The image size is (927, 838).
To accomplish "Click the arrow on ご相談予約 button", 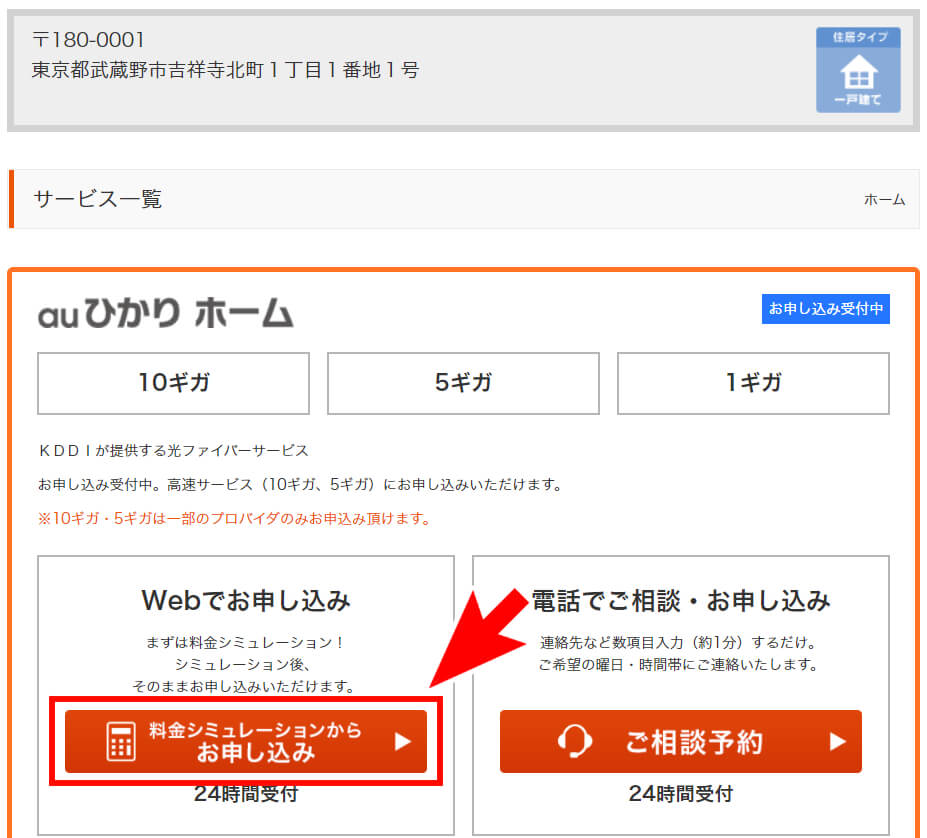I will 837,741.
